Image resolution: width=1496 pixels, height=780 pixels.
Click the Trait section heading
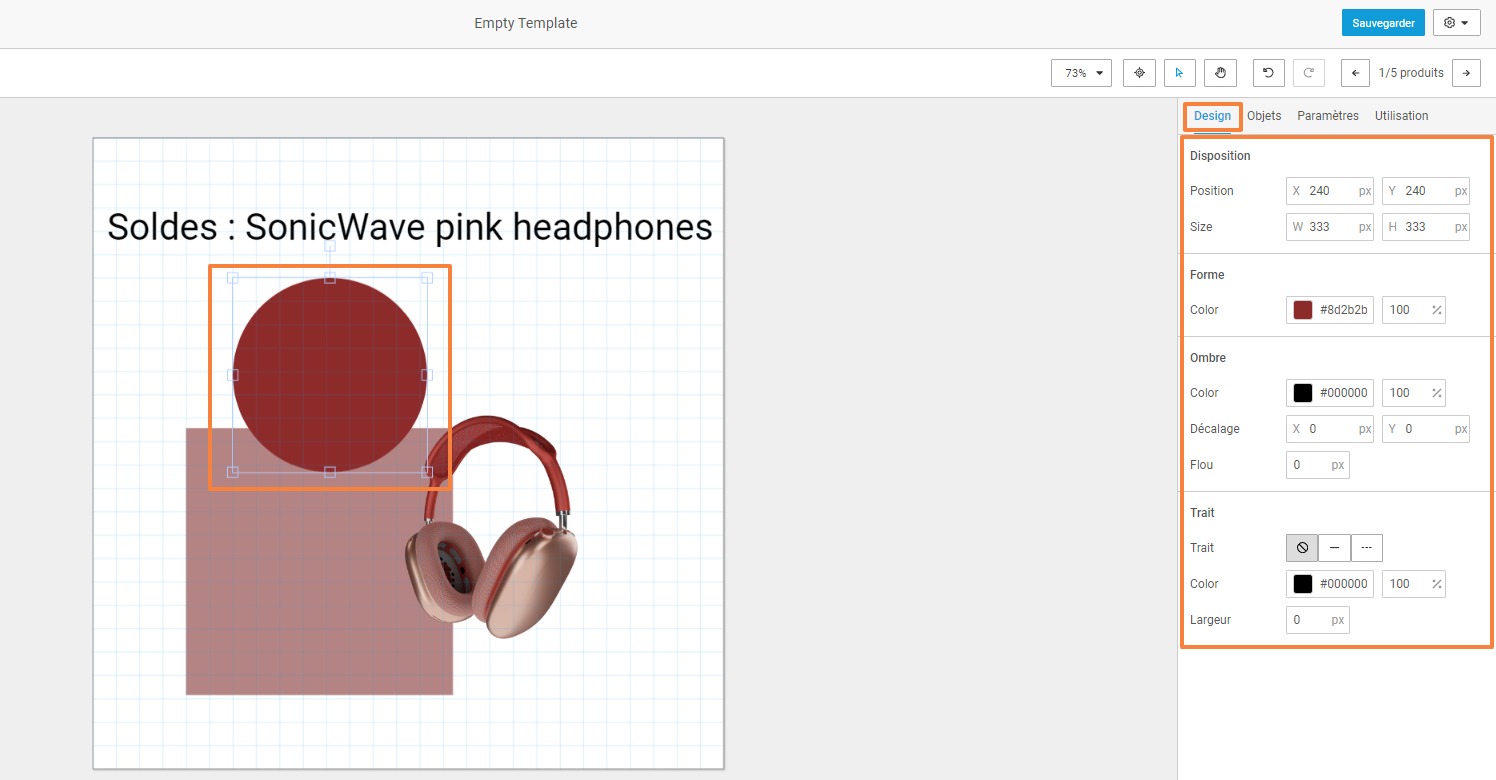click(x=1202, y=513)
